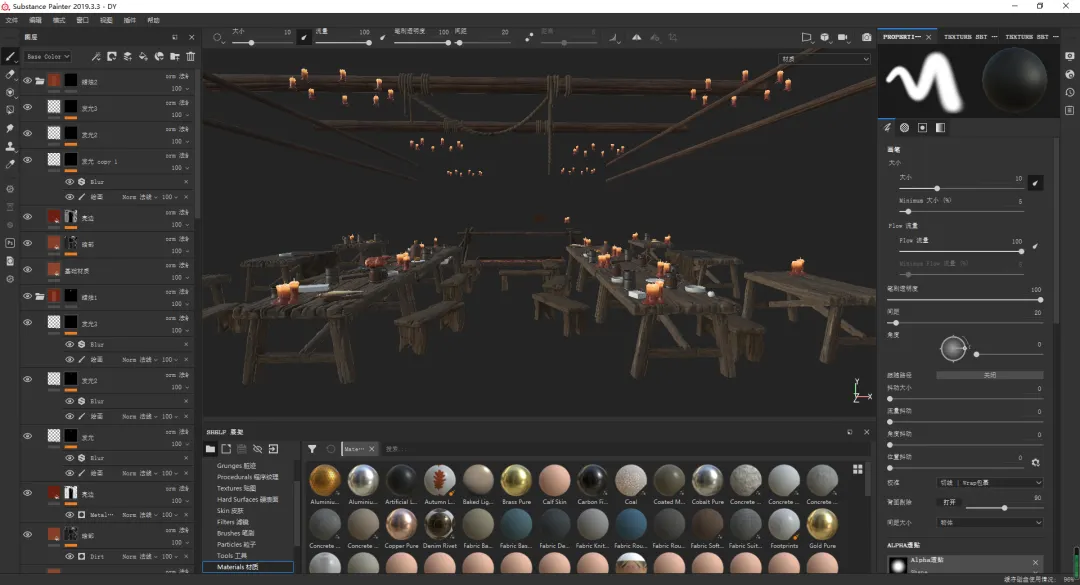Click the delete layer trash icon
Screen dimensions: 1080x585
pos(190,57)
